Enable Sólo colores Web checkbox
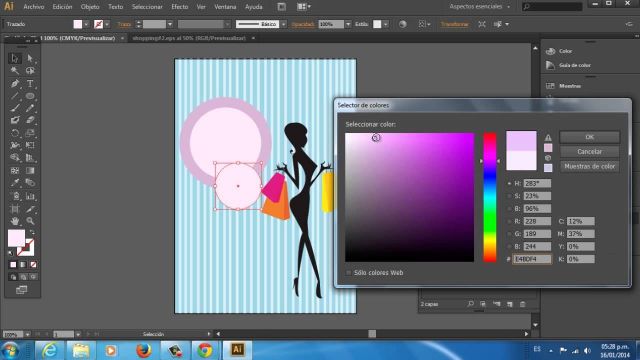 [349, 273]
